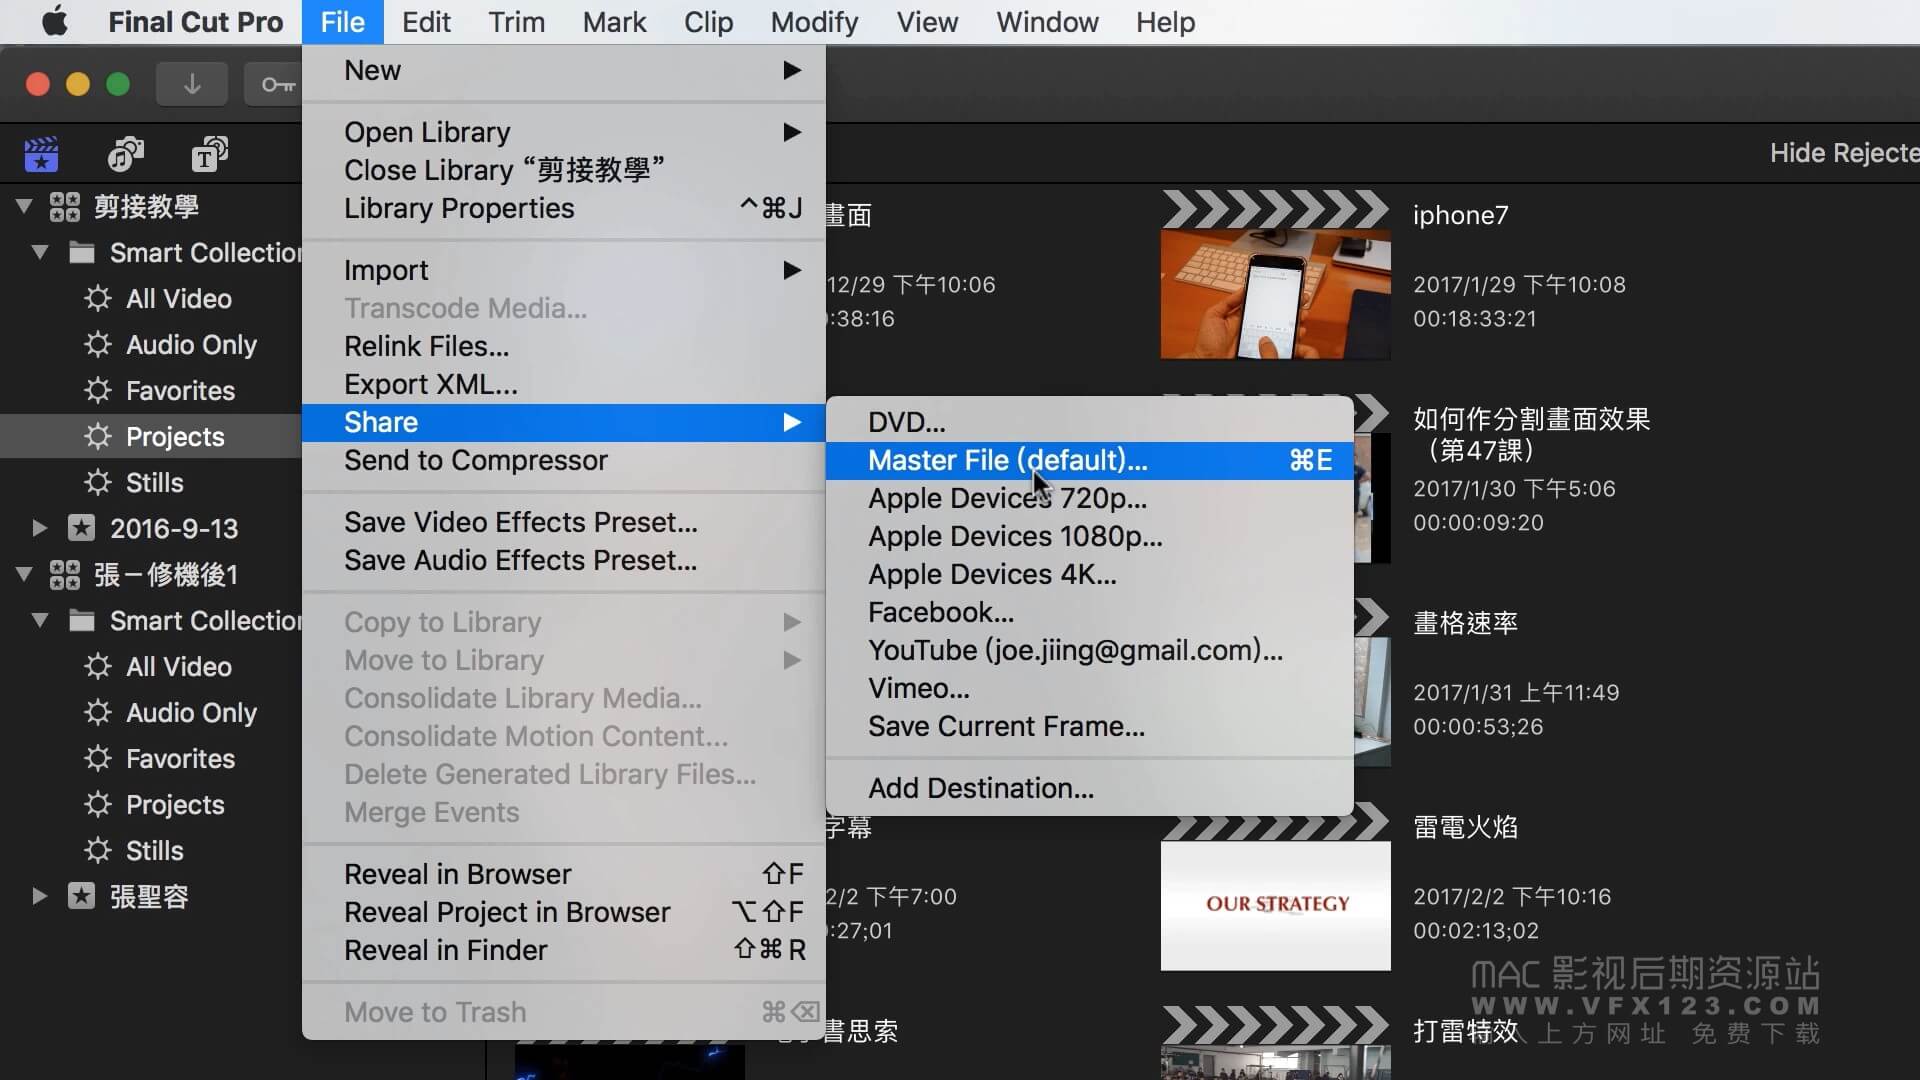Click the 畫格速率 project title
1920x1080 pixels.
(x=1465, y=623)
